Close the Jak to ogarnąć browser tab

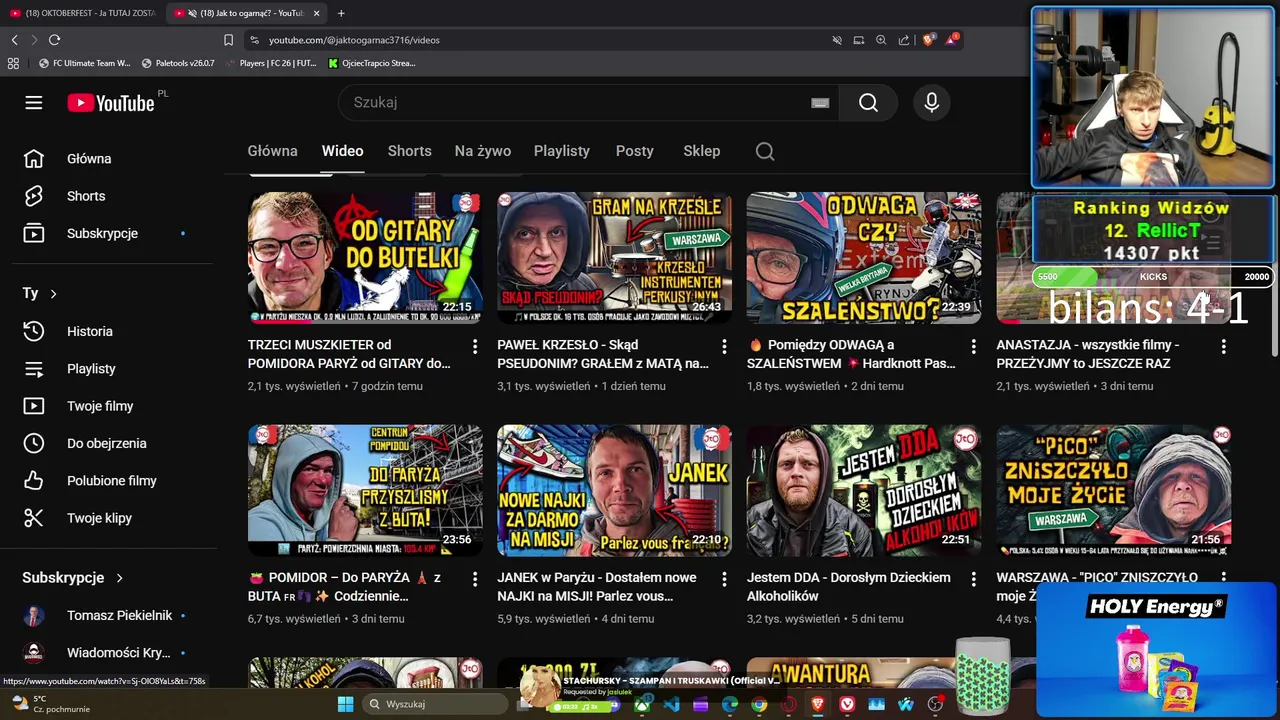point(316,13)
